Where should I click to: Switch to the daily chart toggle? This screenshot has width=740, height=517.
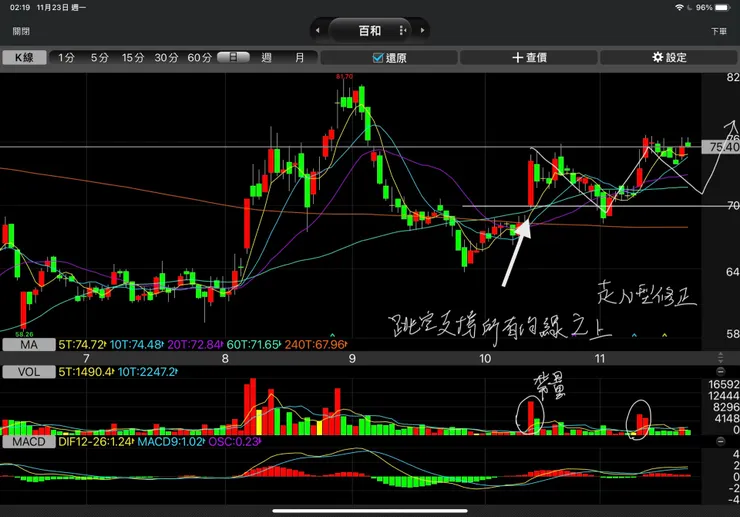(x=233, y=58)
